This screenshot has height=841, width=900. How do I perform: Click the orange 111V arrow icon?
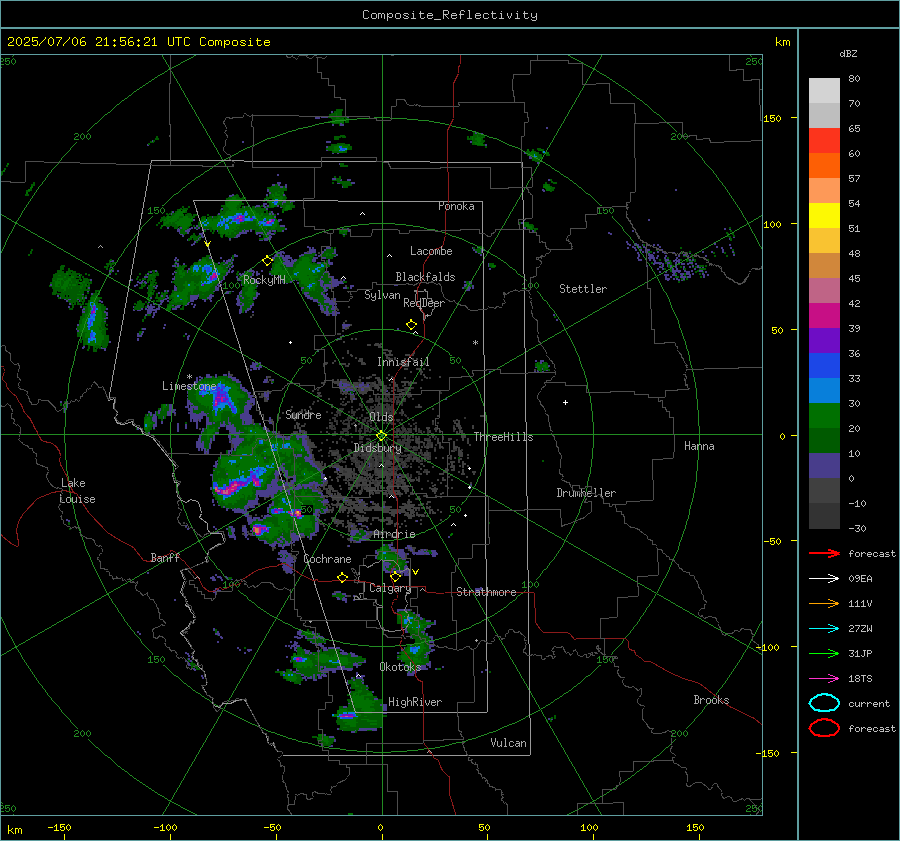pos(824,603)
